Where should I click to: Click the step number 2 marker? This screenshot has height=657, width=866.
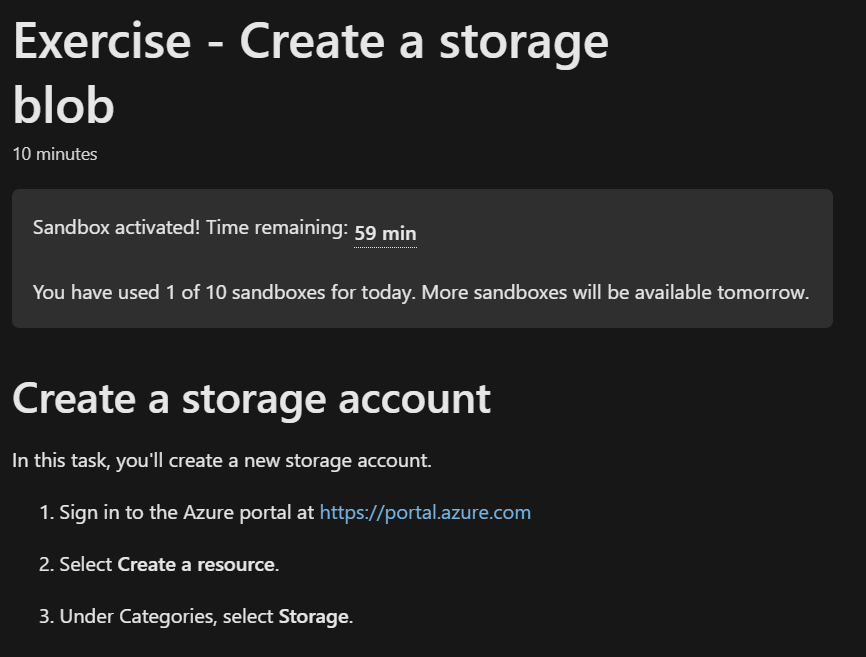pos(45,565)
